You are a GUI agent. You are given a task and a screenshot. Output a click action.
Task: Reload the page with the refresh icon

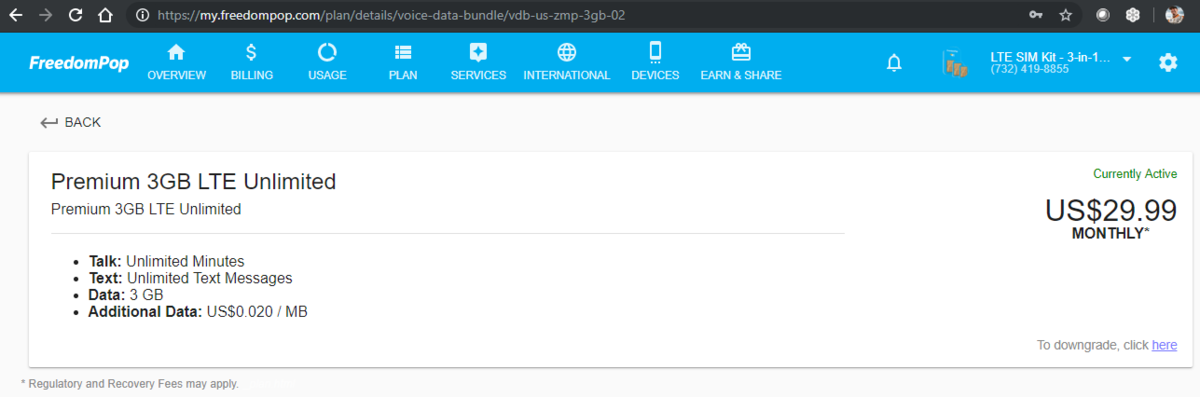point(75,16)
